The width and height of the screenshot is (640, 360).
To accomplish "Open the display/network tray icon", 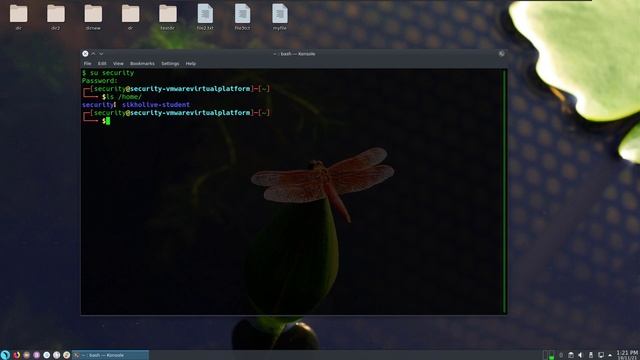I will [601, 355].
